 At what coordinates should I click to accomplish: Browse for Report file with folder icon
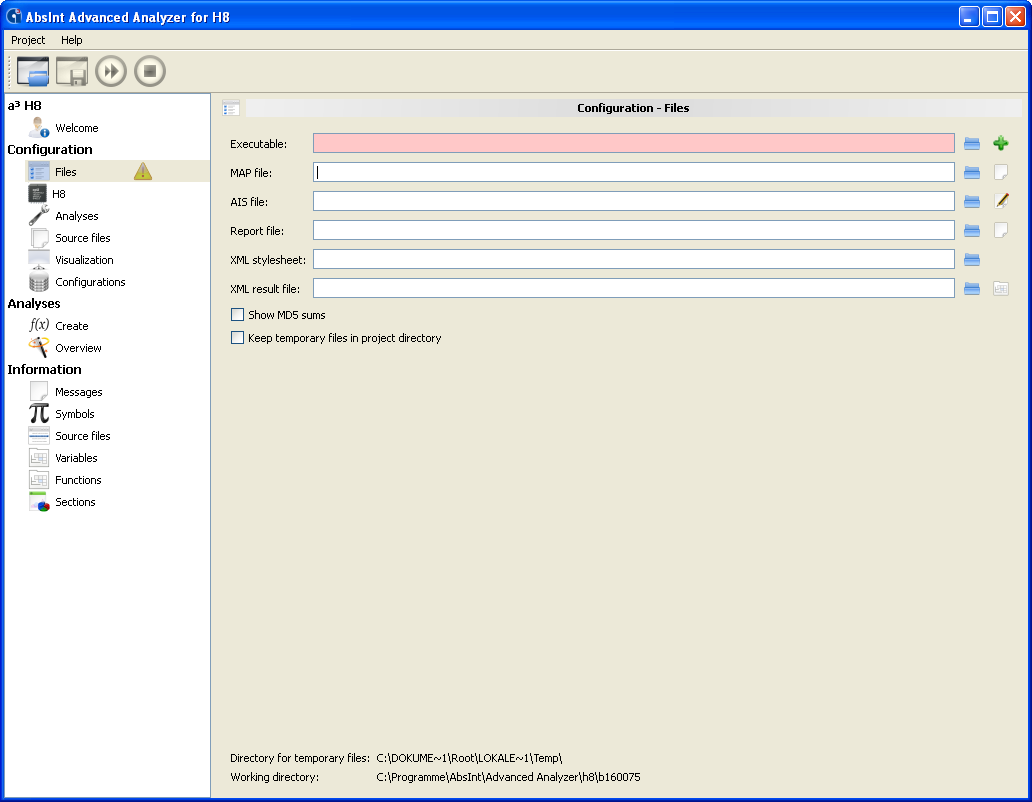pos(972,230)
